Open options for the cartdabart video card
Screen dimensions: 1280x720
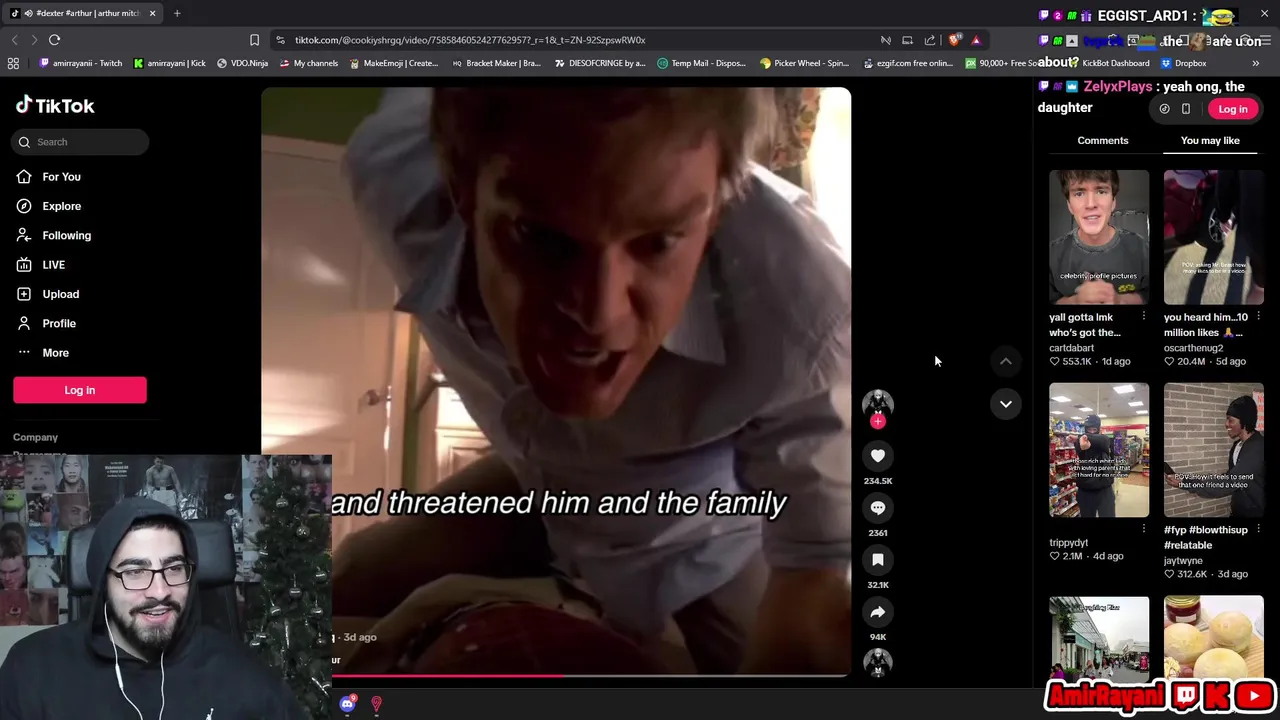click(x=1144, y=316)
